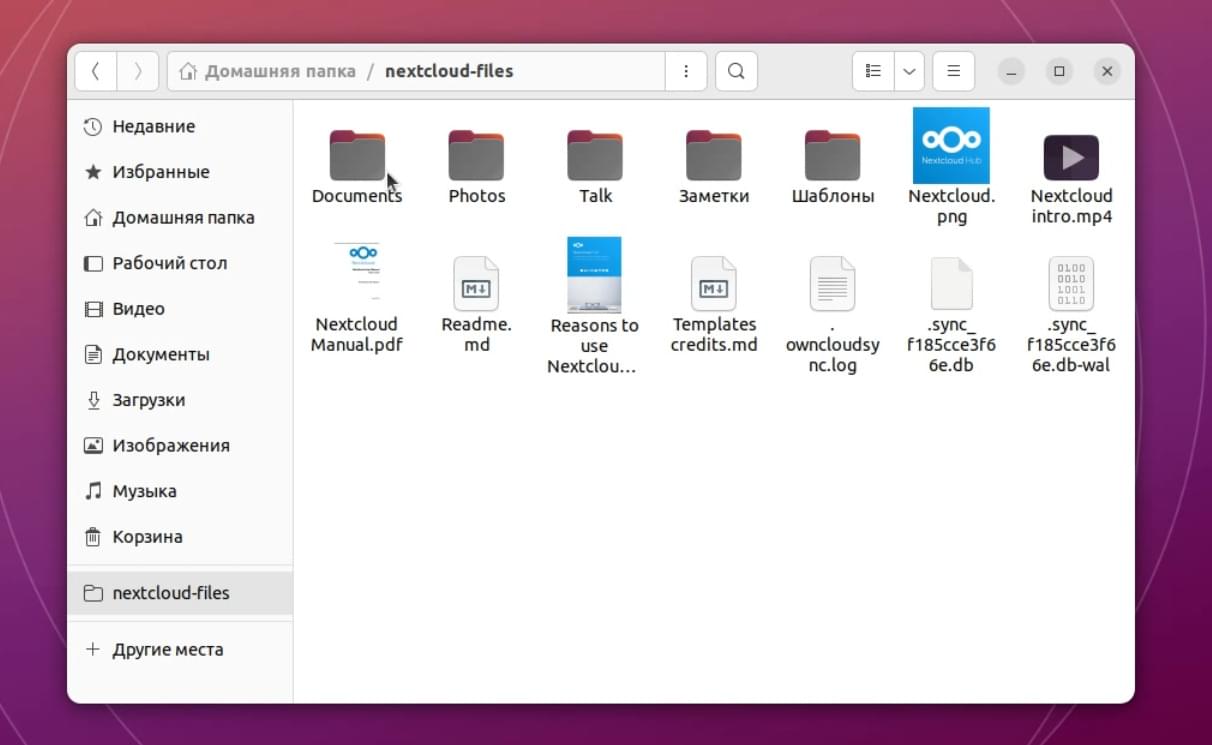Select the Photos folder icon
Viewport: 1212px width, 745px height.
(x=476, y=156)
